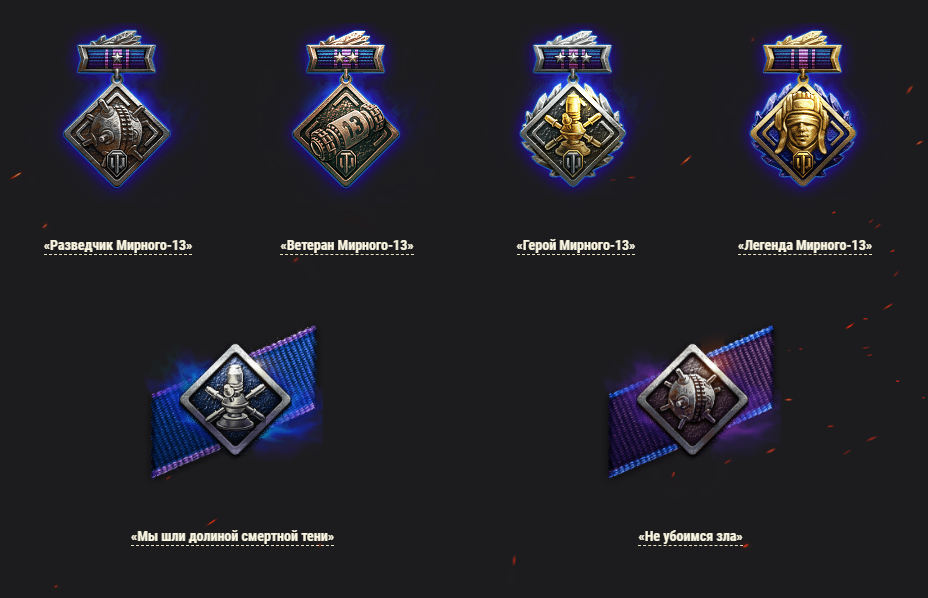Click the one-star ribbon bar above Разведчик medal
The width and height of the screenshot is (928, 598).
[117, 58]
